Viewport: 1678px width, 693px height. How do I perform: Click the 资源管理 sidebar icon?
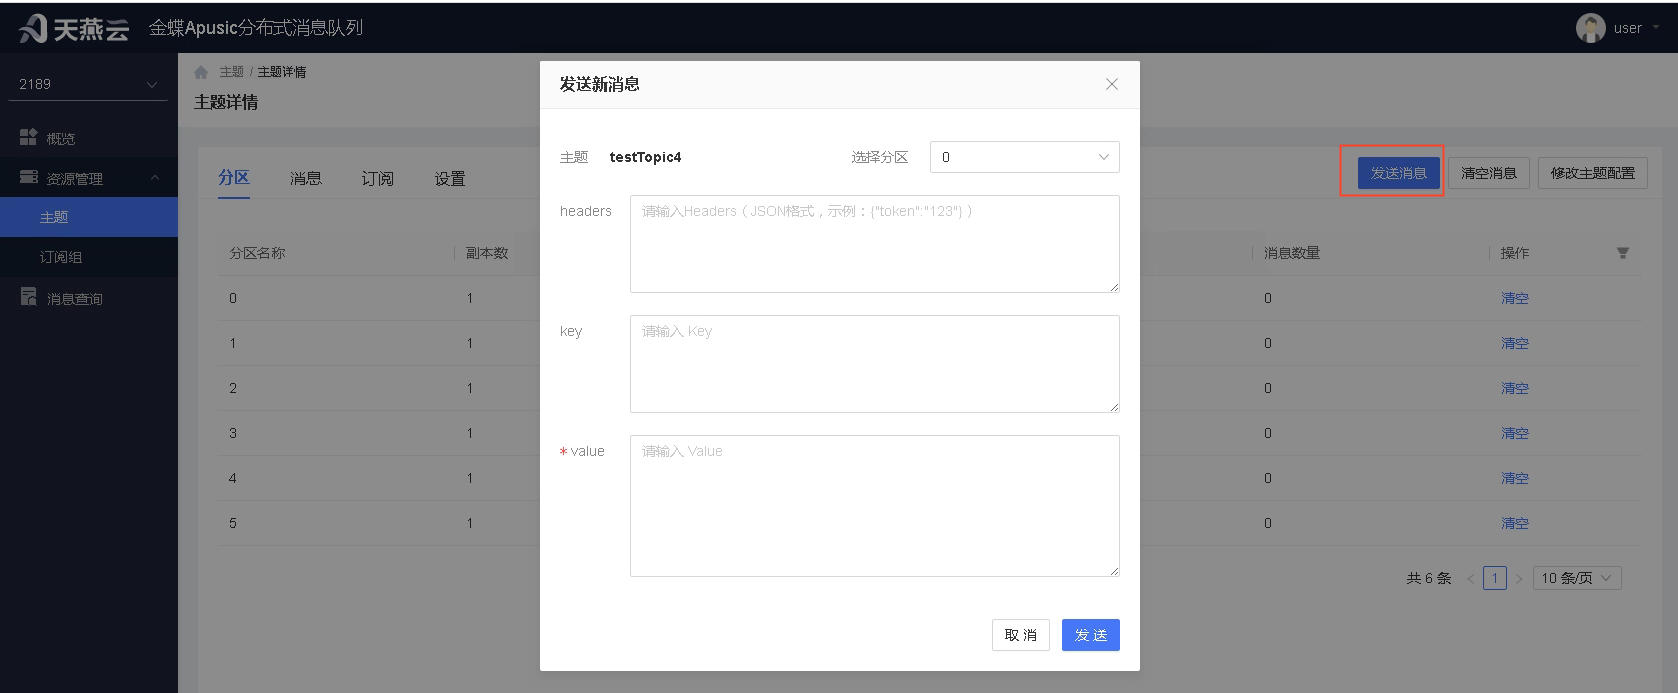coord(28,177)
